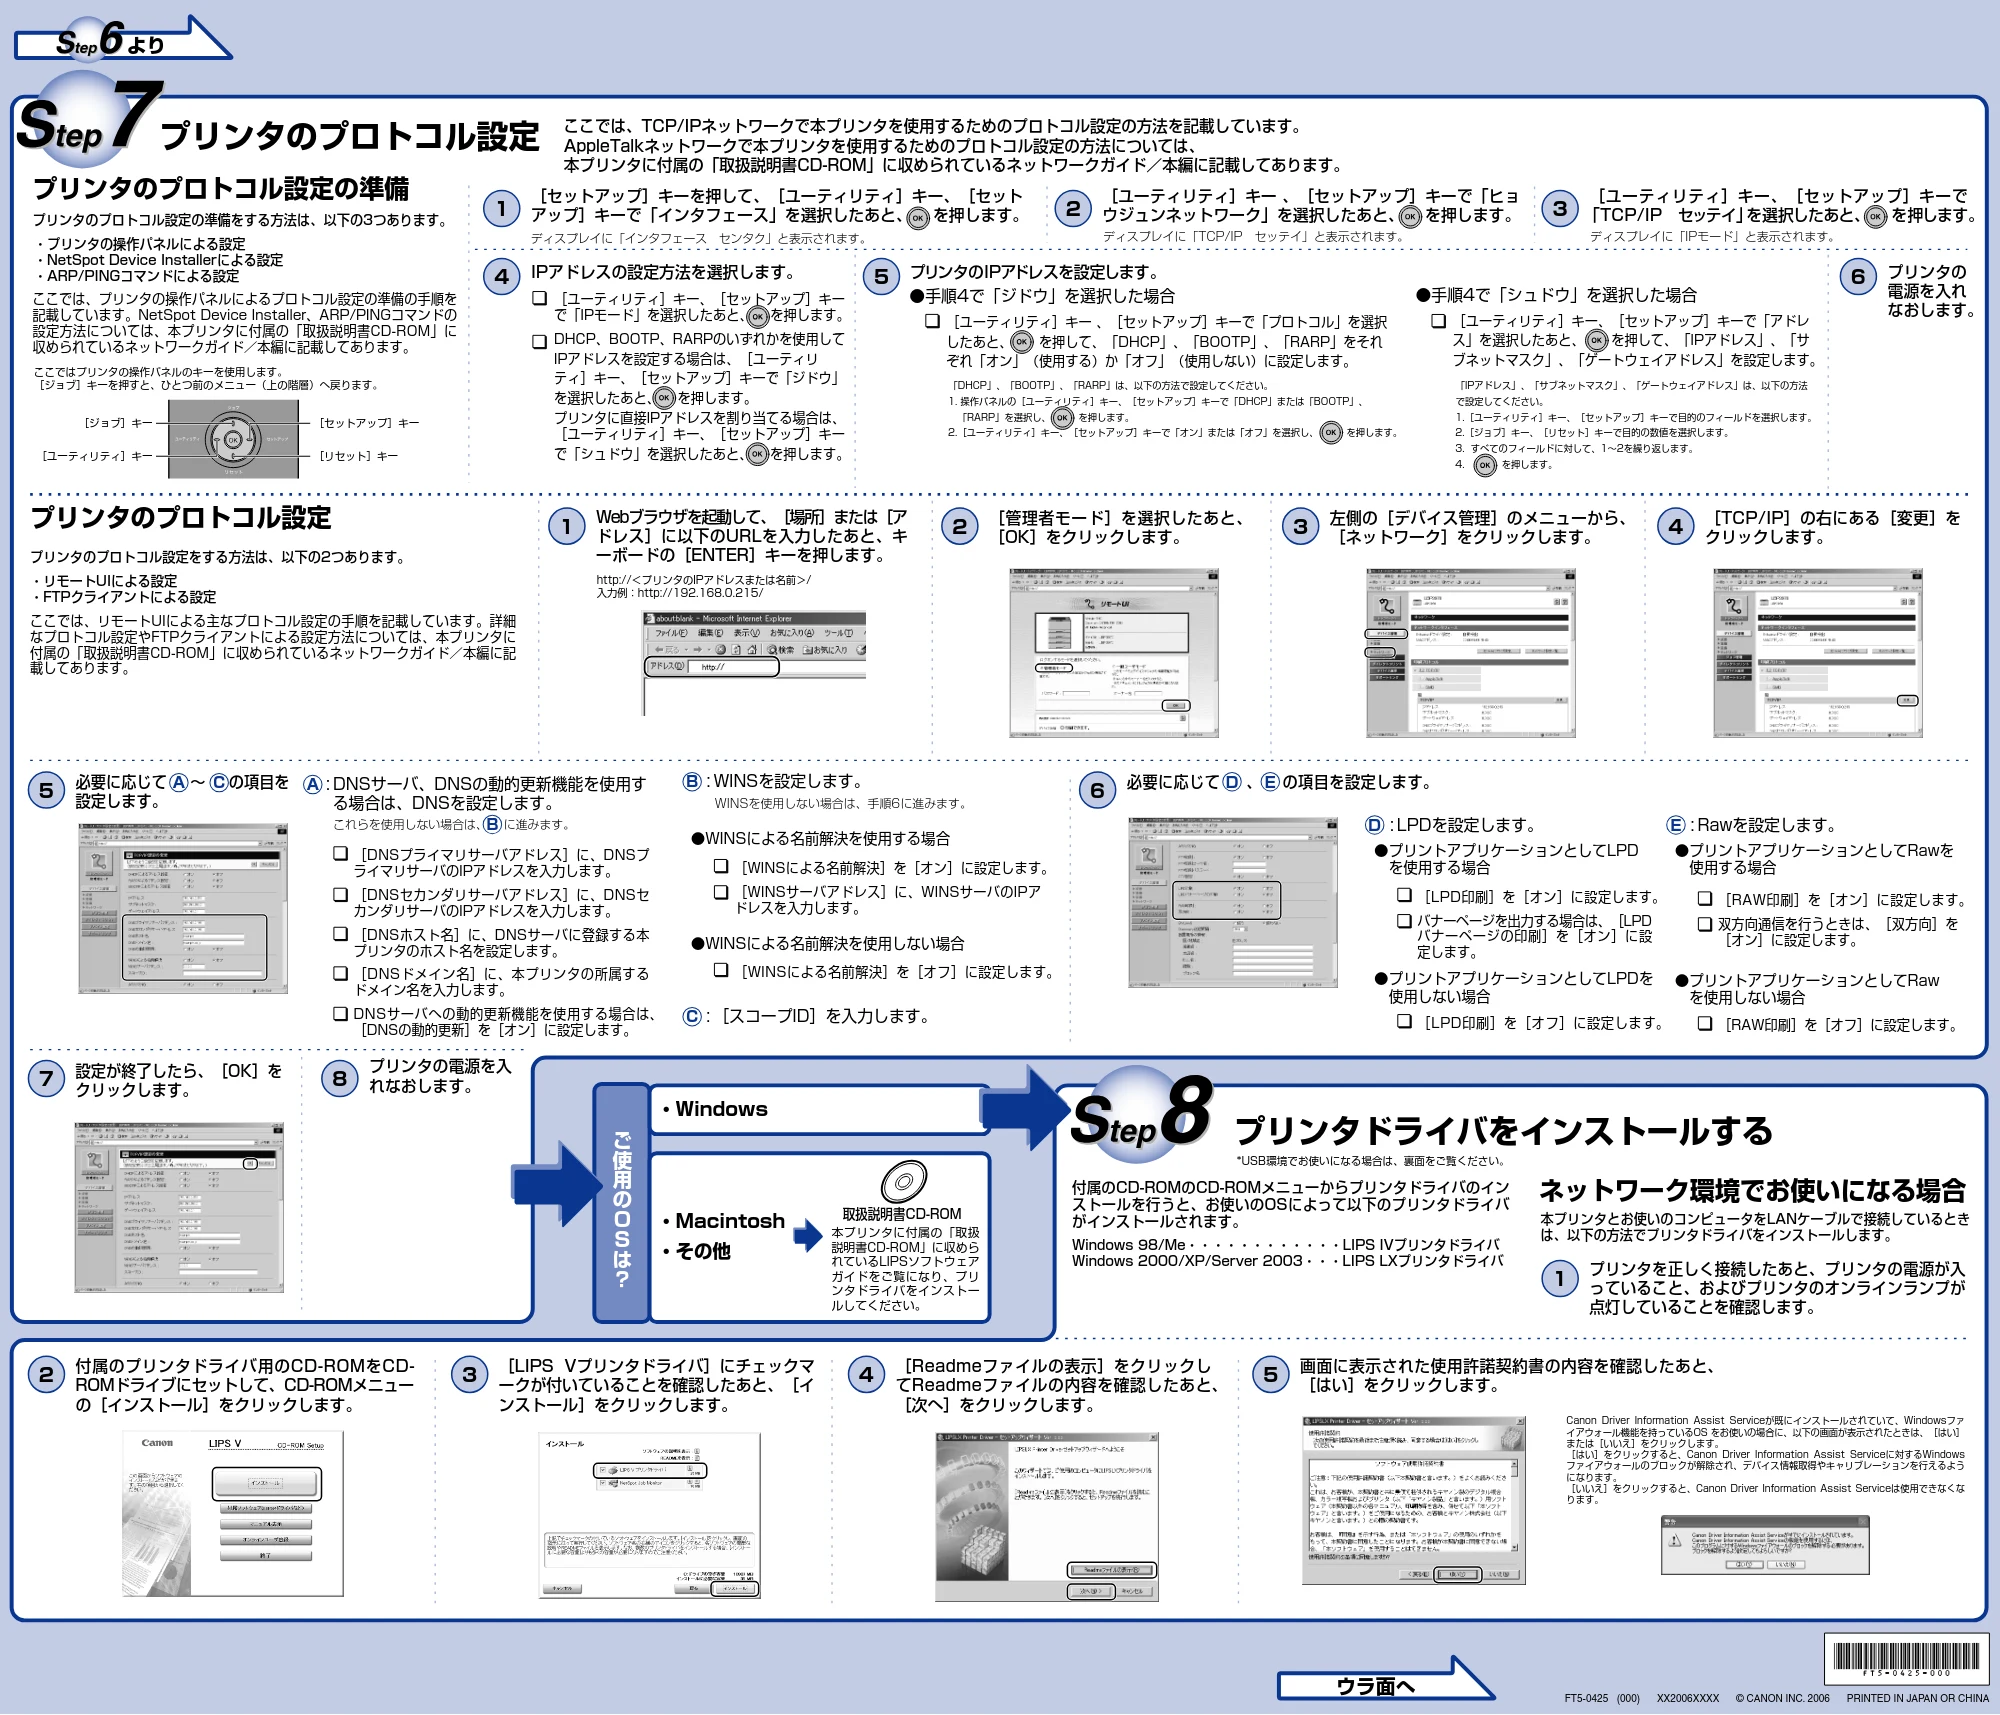Image resolution: width=2000 pixels, height=1715 pixels.
Task: Click the OK button on the リモートUI login page
Action: [x=1175, y=706]
